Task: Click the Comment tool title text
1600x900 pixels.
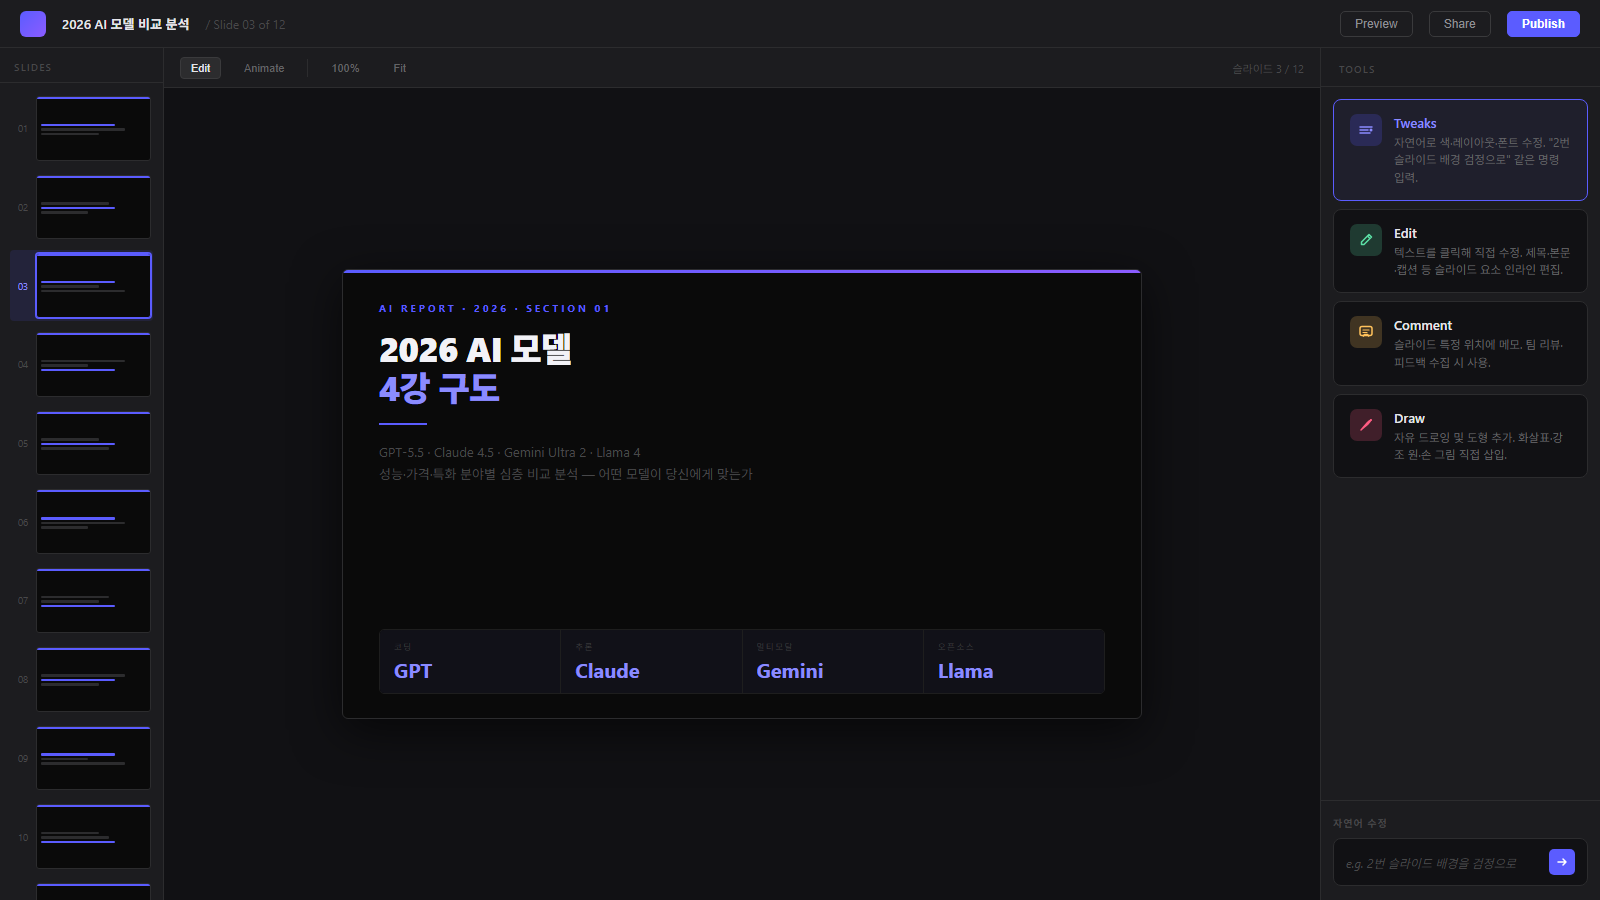Action: (x=1423, y=326)
